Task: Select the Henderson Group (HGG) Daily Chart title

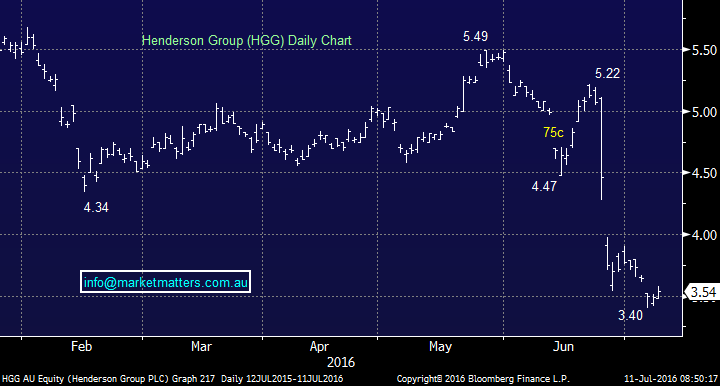Action: coord(247,40)
